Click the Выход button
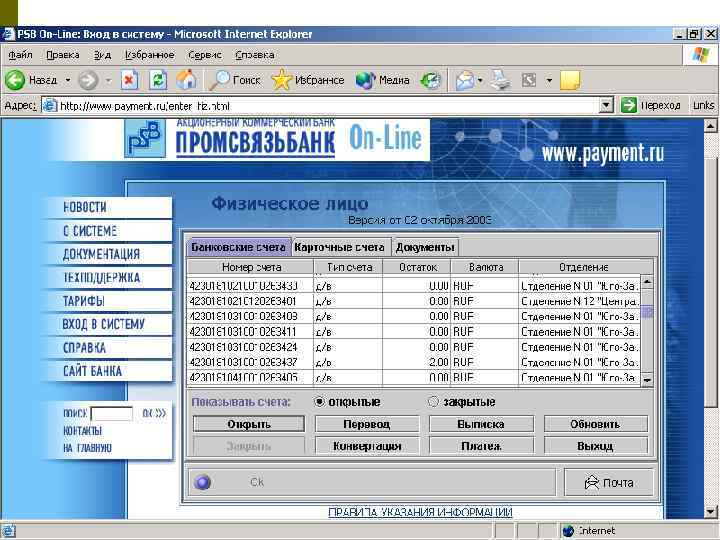Image resolution: width=720 pixels, height=540 pixels. tap(596, 446)
